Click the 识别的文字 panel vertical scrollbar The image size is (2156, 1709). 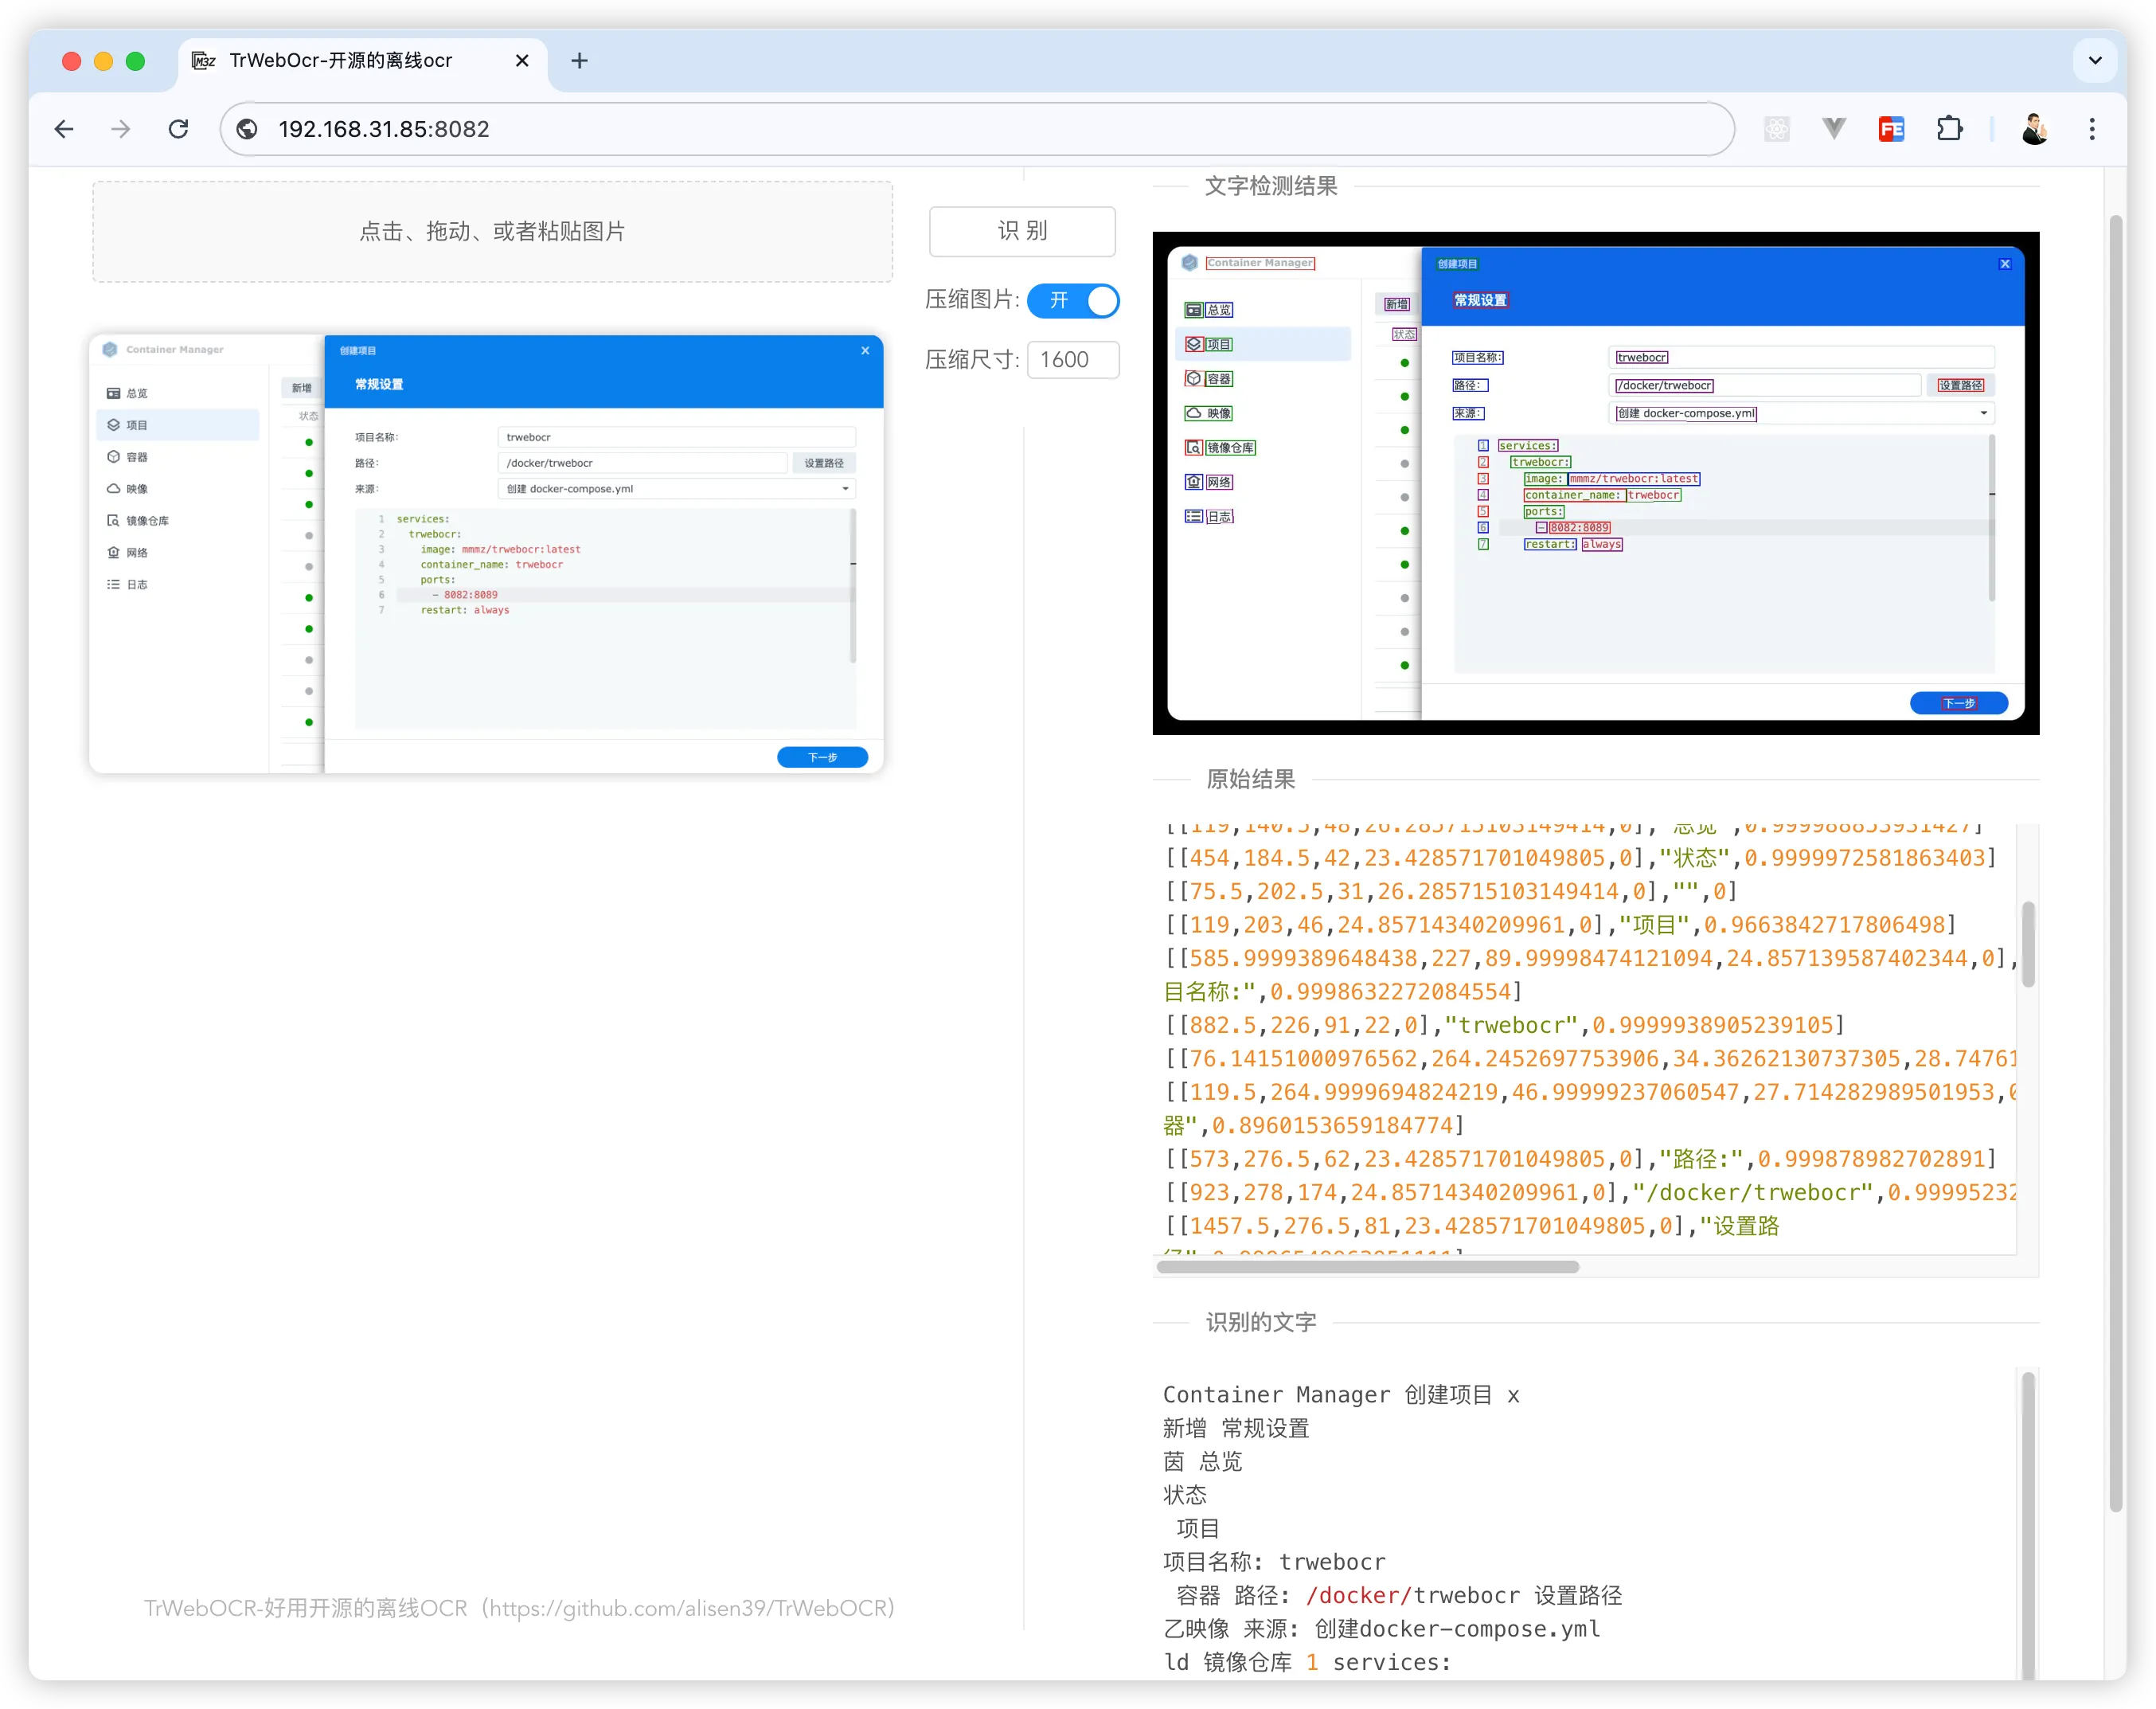point(2027,1525)
